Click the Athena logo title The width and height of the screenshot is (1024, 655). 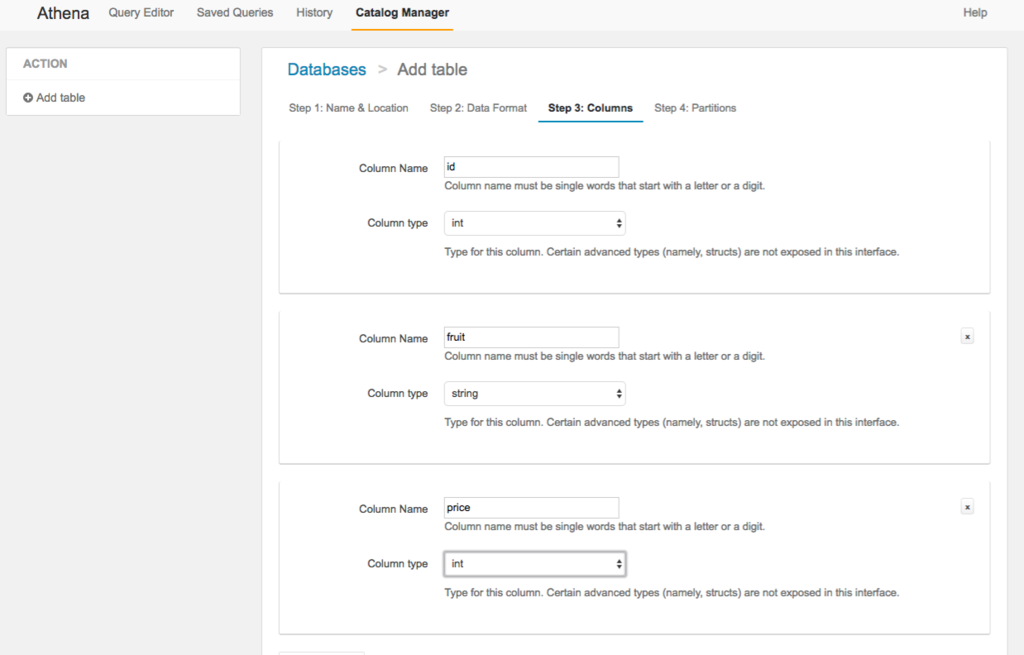pos(63,13)
